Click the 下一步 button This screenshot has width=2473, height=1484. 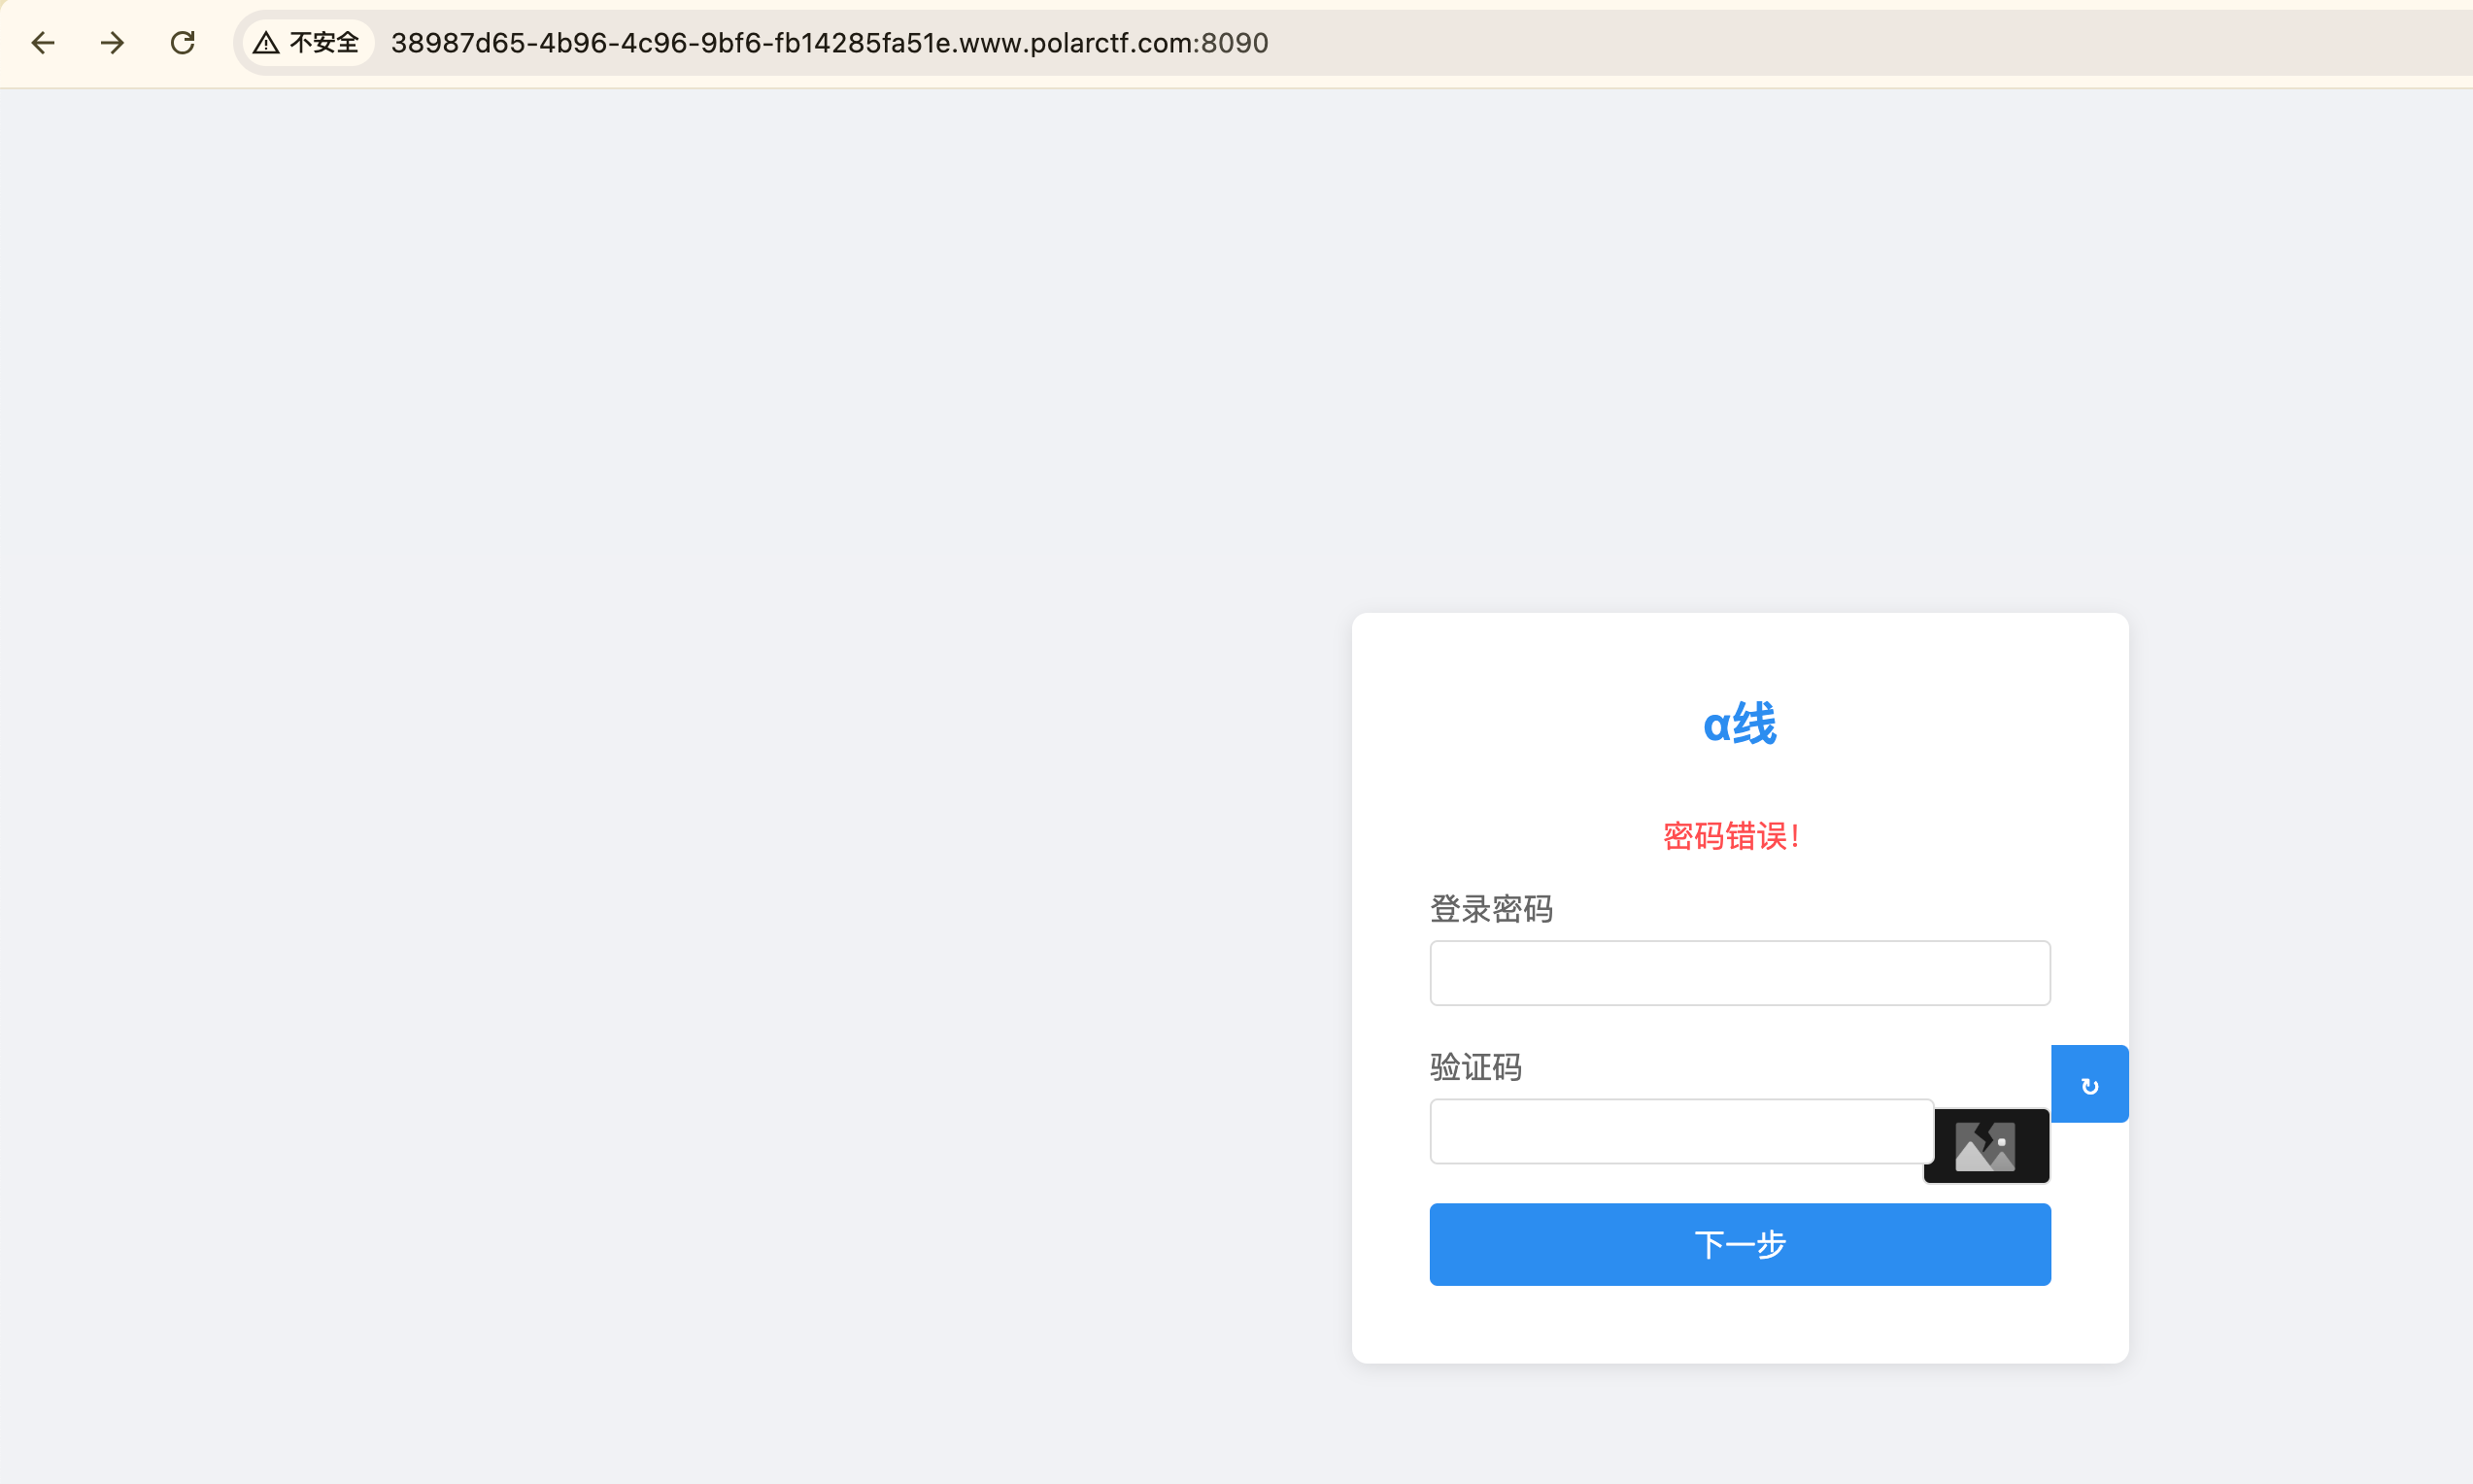[1740, 1245]
